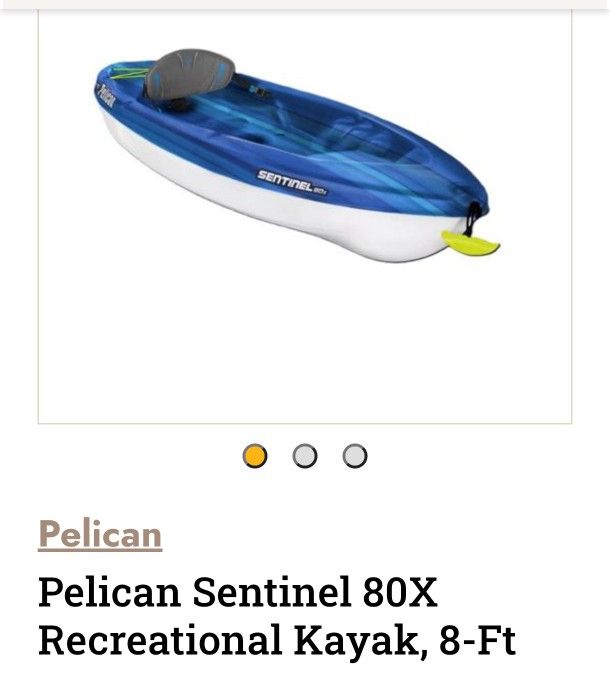The height and width of the screenshot is (675, 610).
Task: Open the Pelican brand link
Action: pyautogui.click(x=100, y=534)
